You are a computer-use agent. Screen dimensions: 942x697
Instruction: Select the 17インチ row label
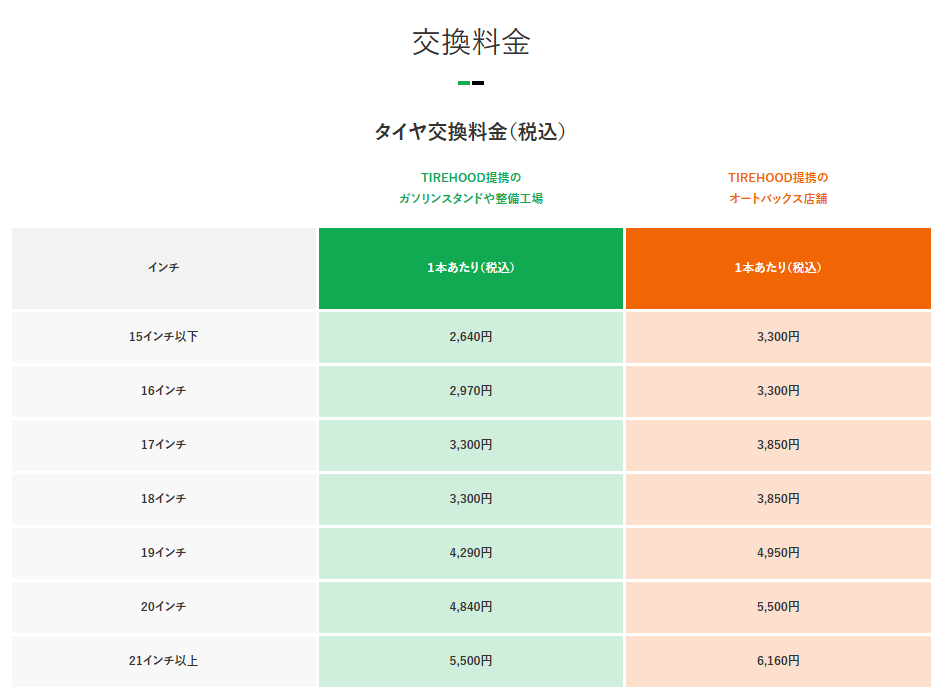click(x=163, y=445)
